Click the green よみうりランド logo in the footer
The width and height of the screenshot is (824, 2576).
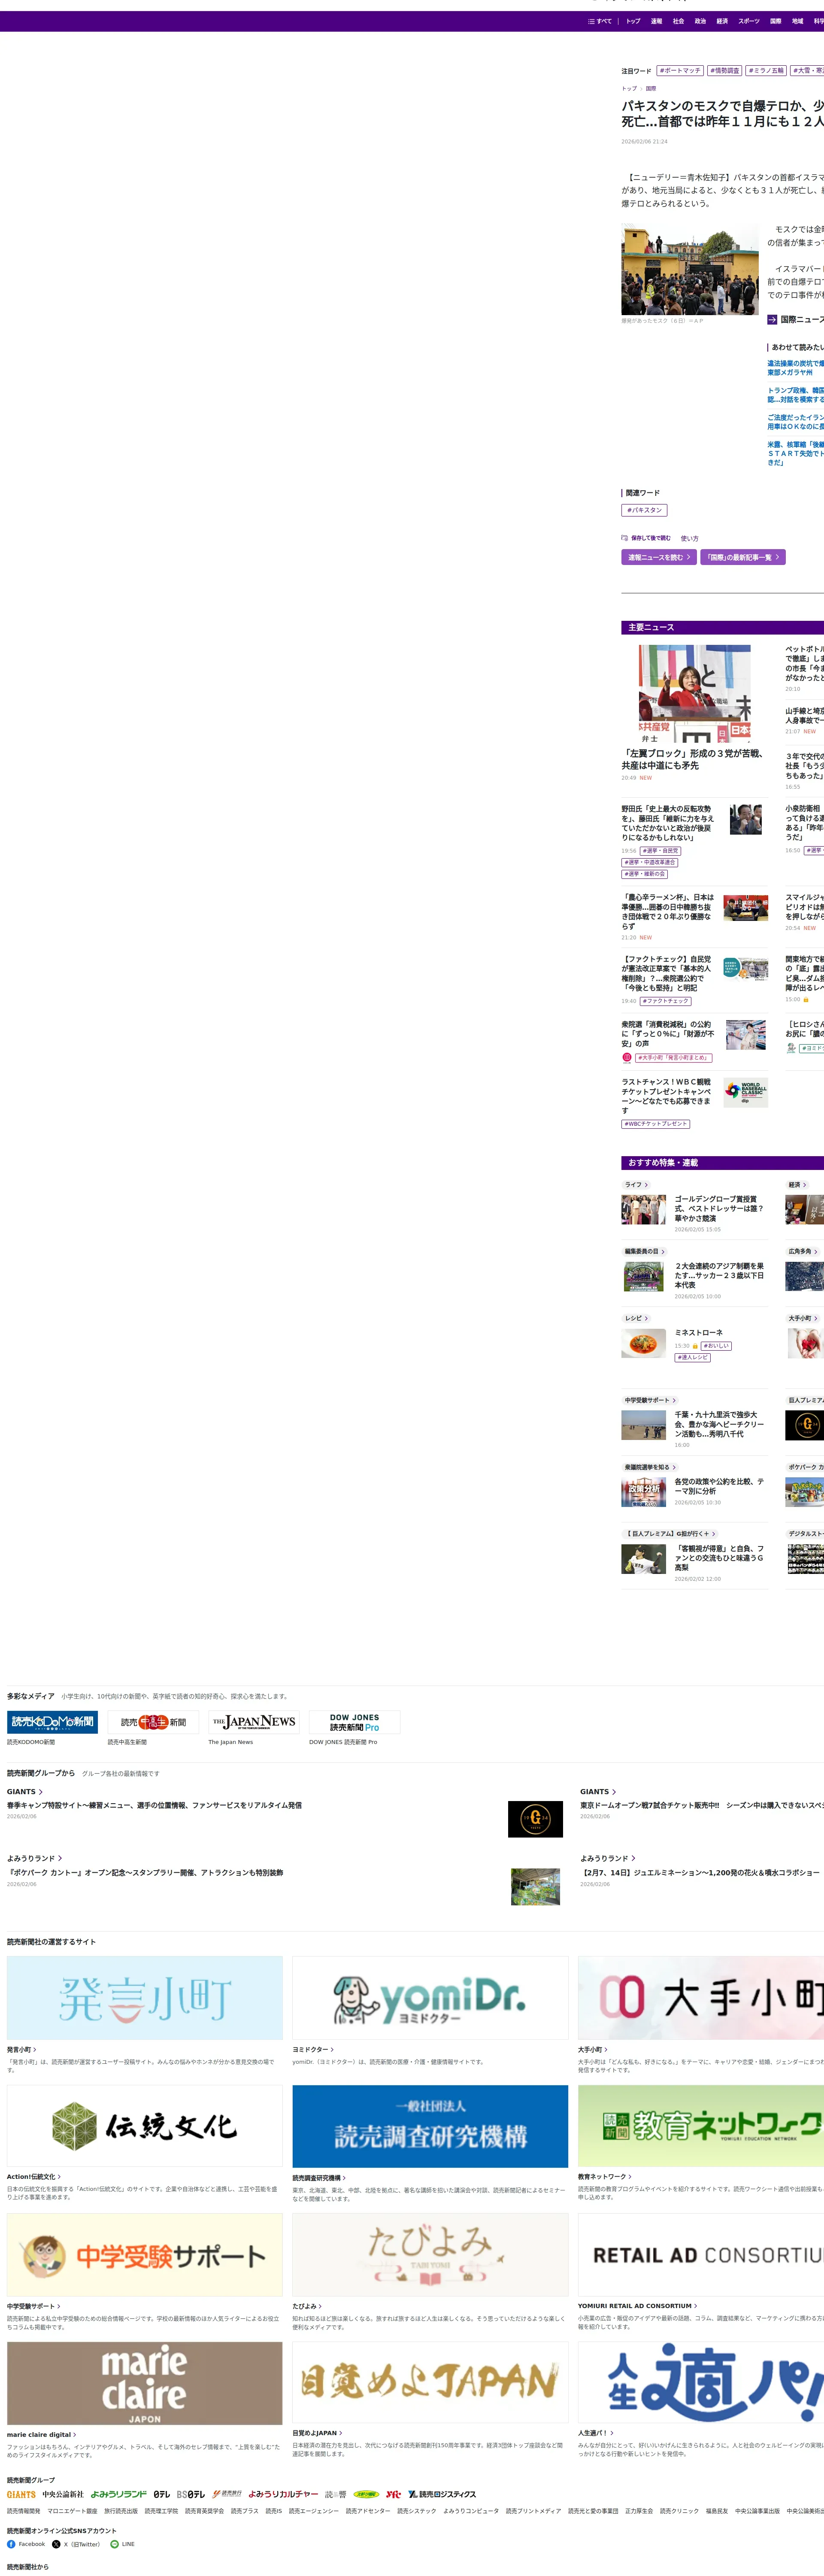119,2494
